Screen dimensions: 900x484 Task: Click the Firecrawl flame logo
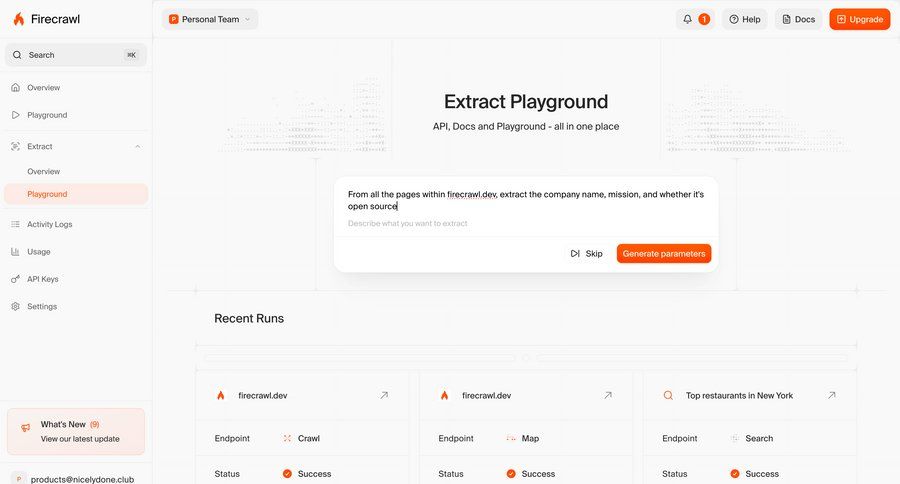19,19
